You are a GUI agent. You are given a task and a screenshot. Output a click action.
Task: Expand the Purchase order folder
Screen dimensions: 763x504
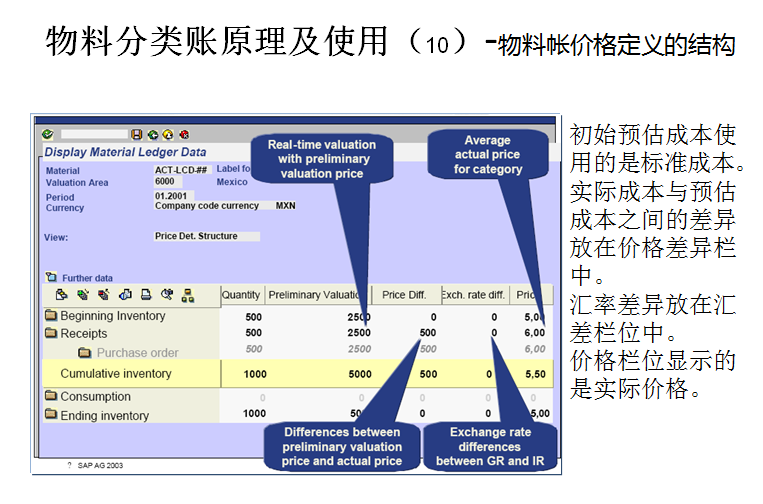coord(85,352)
